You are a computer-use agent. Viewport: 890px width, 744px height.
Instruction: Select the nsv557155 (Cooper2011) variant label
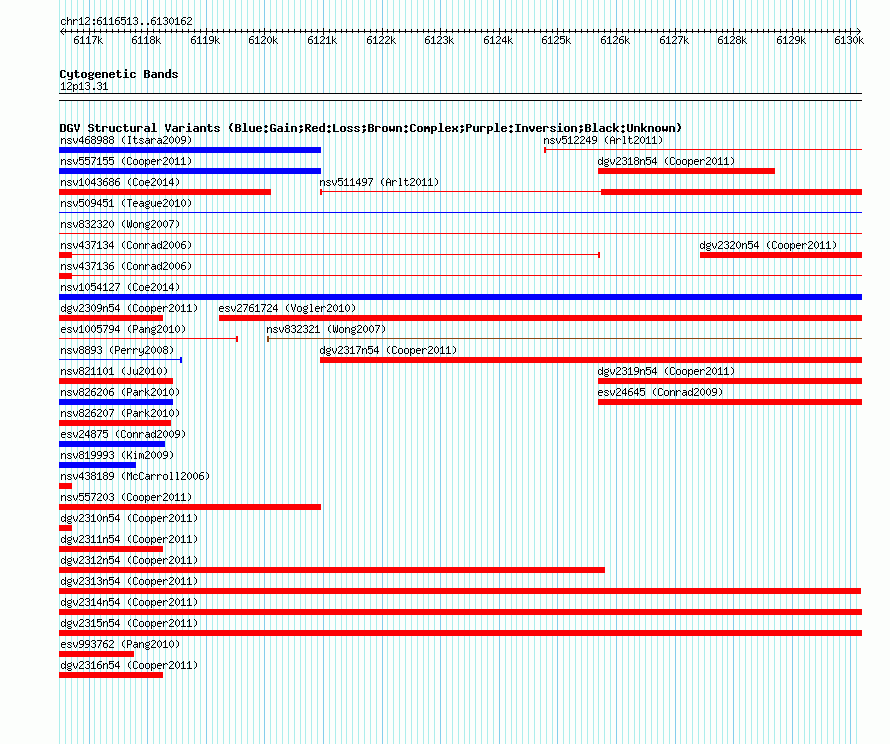coord(126,161)
